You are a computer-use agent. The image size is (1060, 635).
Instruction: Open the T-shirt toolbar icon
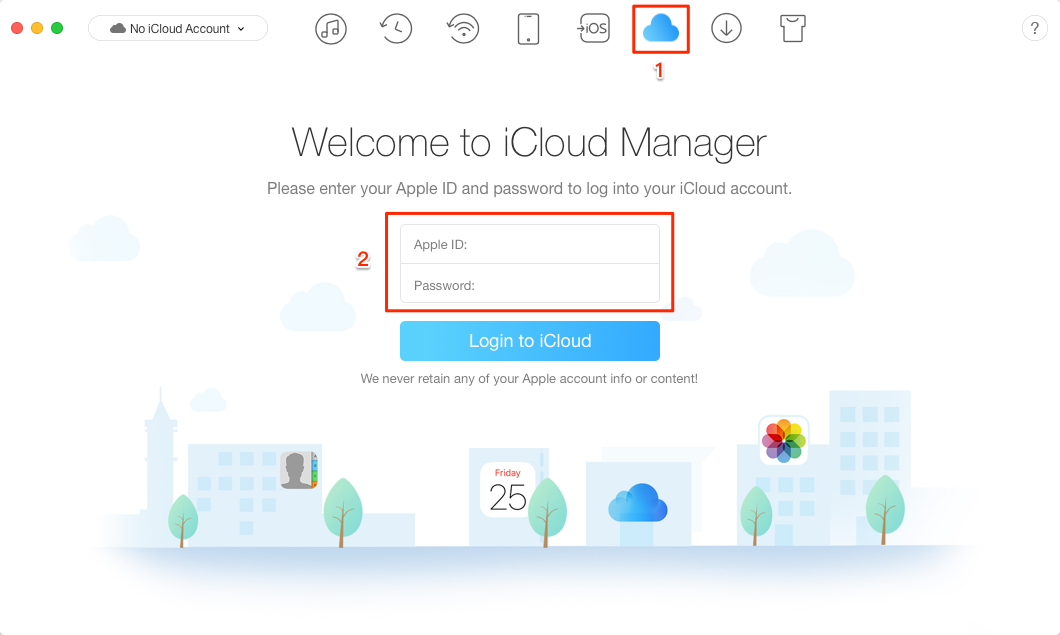(x=792, y=29)
